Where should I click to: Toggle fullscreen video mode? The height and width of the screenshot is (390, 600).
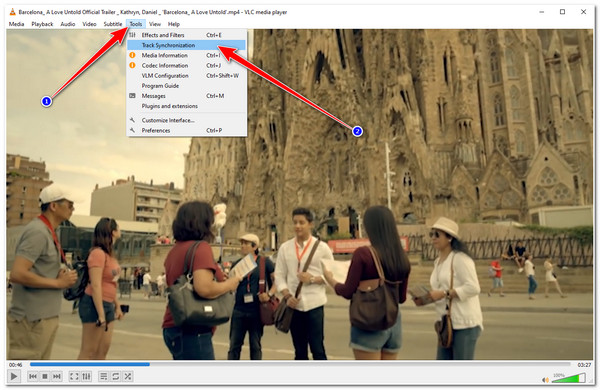(74, 377)
